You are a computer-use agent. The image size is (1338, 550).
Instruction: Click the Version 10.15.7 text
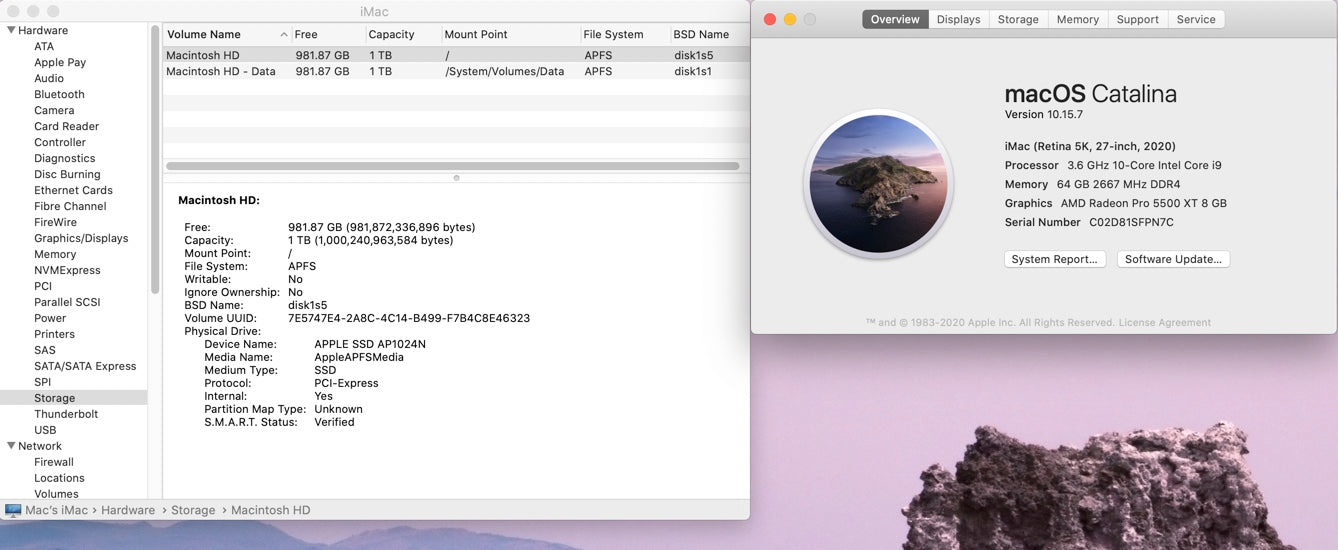(x=1044, y=115)
